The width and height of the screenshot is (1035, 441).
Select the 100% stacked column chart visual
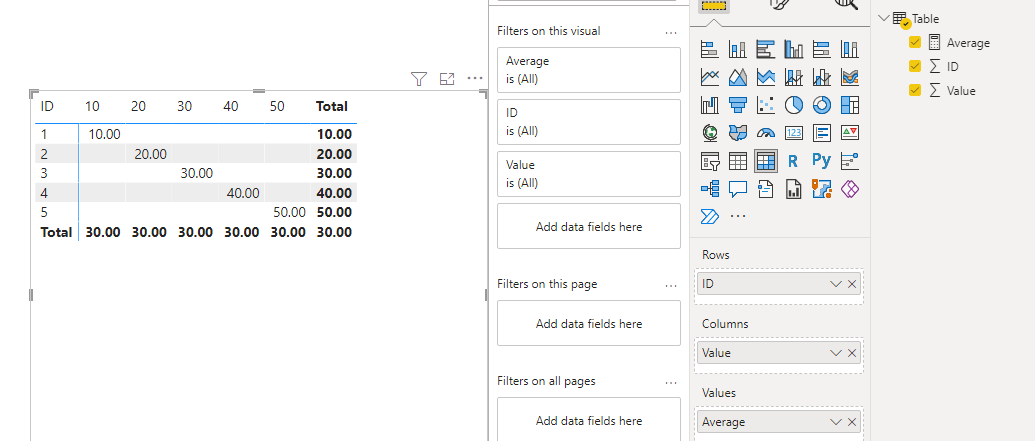pyautogui.click(x=850, y=49)
